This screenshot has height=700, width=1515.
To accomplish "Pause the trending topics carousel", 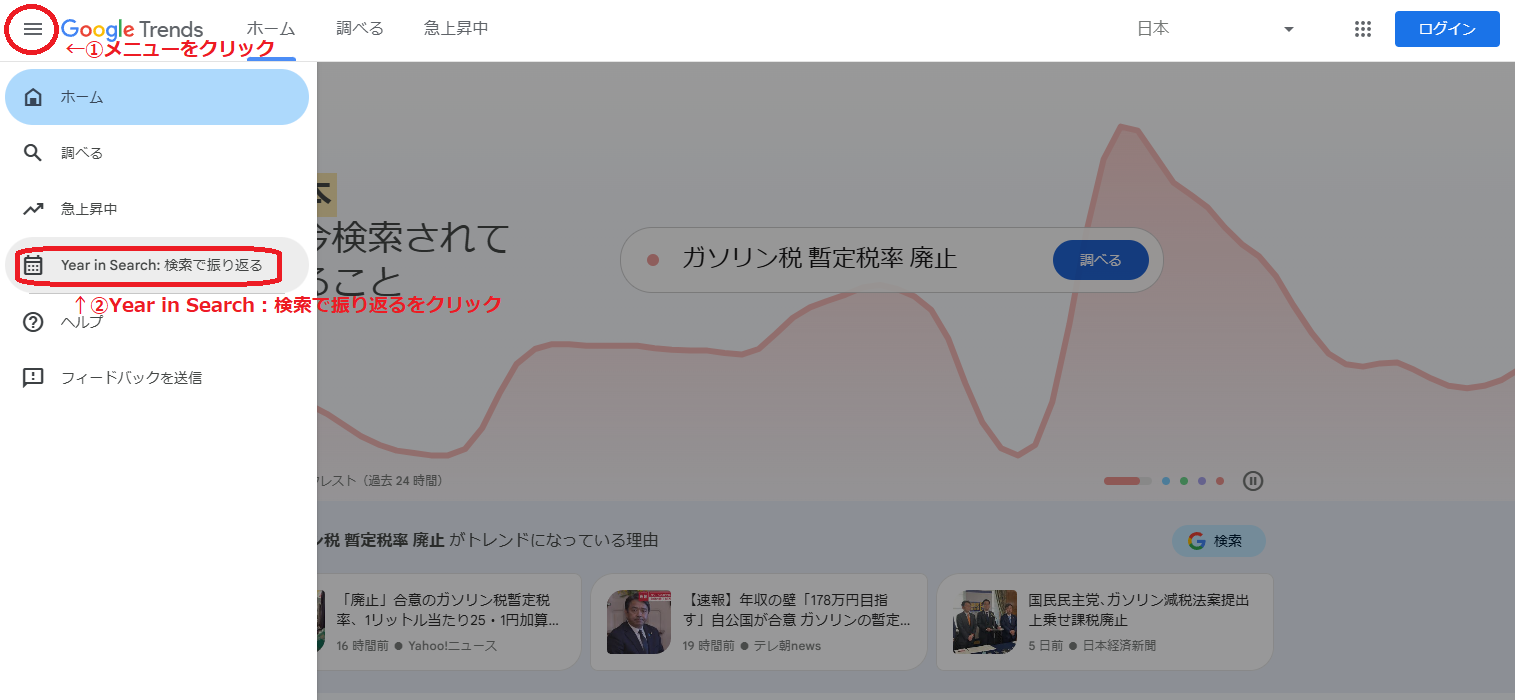I will click(1253, 481).
